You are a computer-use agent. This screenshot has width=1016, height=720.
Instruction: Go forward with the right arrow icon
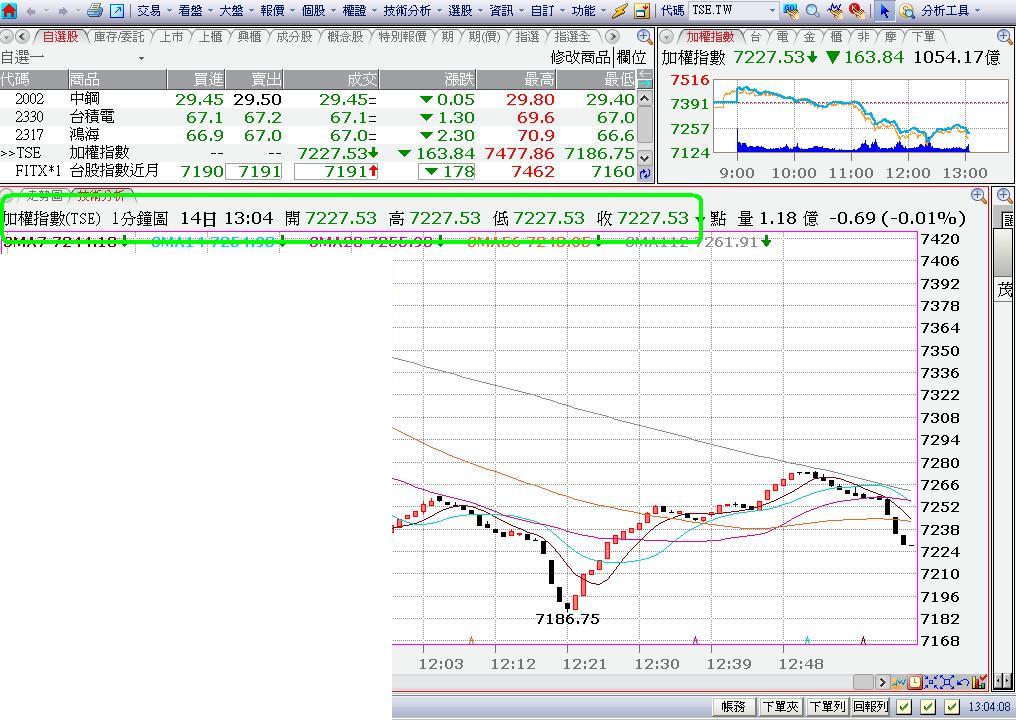point(63,11)
